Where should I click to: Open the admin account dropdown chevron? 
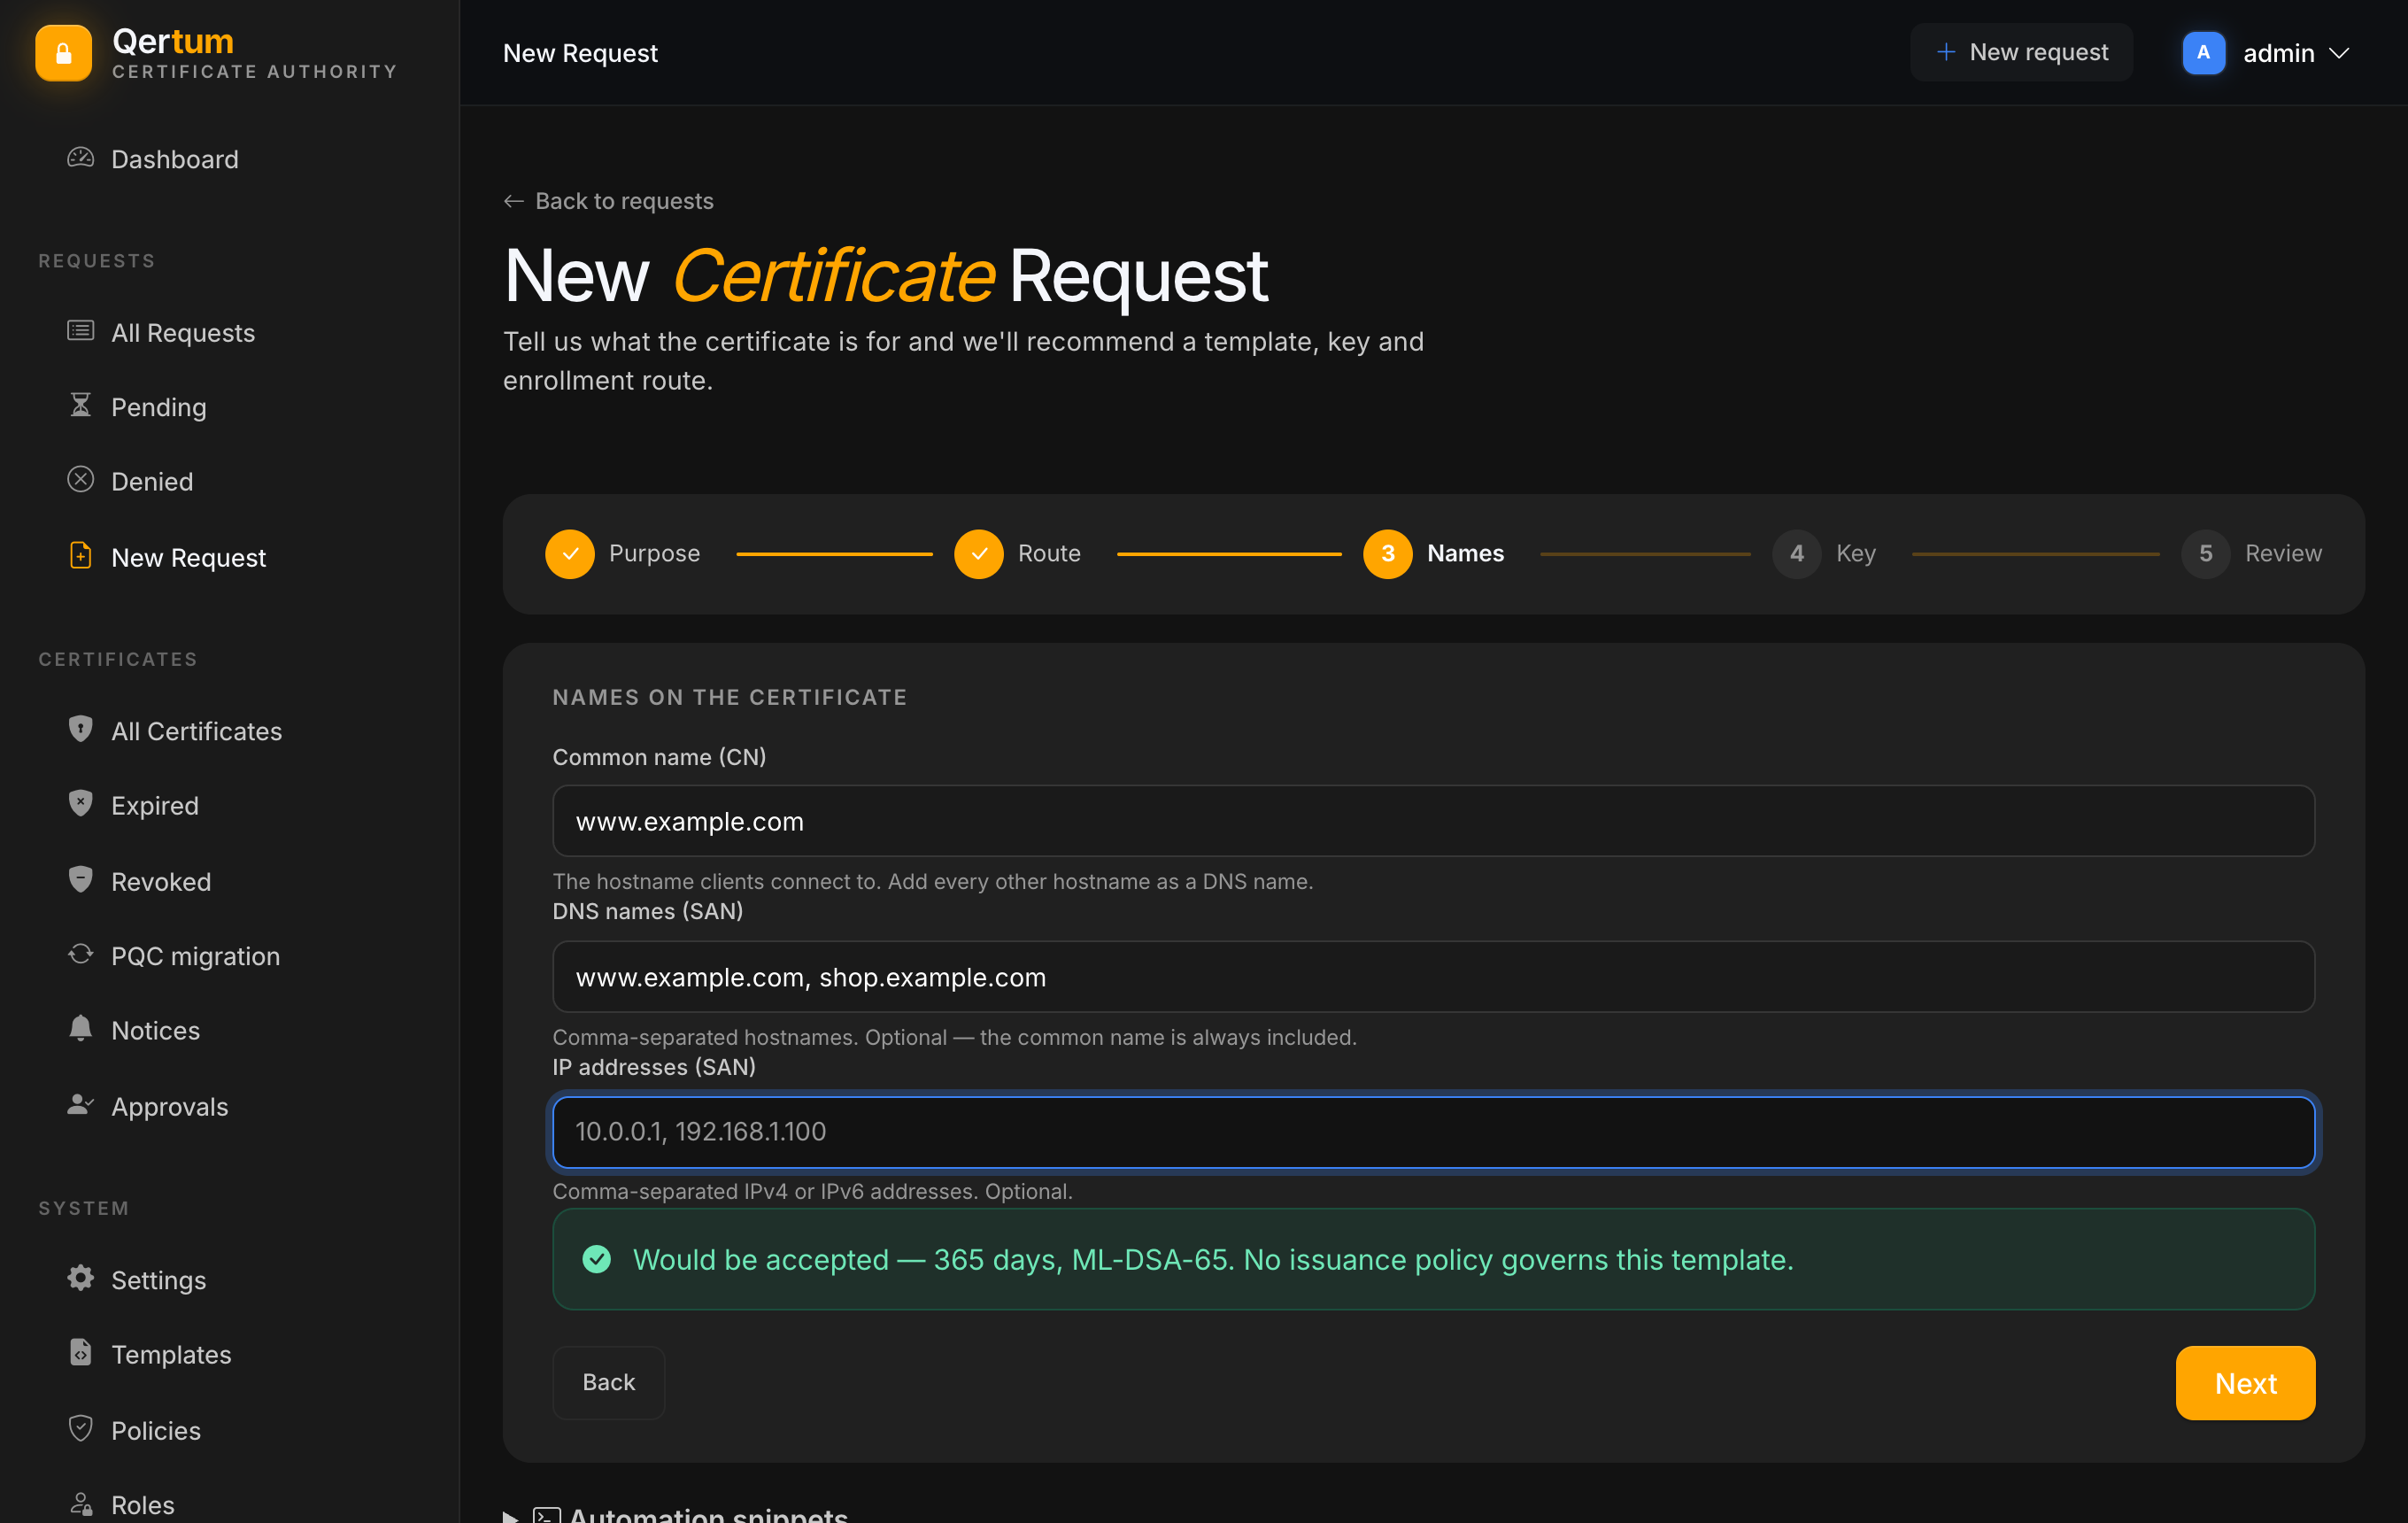pos(2339,53)
